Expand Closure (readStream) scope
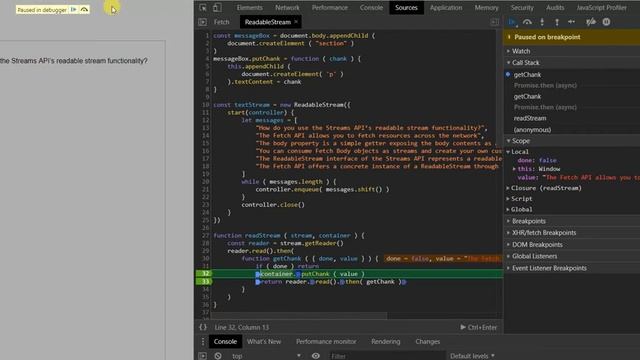Viewport: 640px width, 360px height. pos(546,188)
